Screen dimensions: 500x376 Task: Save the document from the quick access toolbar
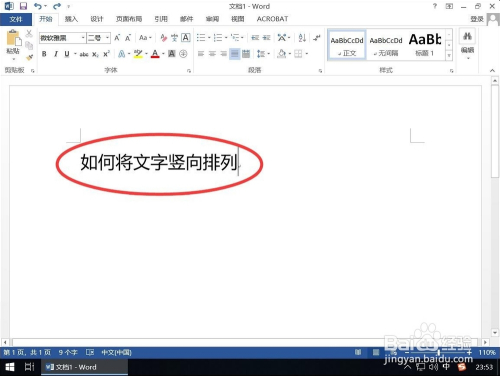[x=23, y=6]
